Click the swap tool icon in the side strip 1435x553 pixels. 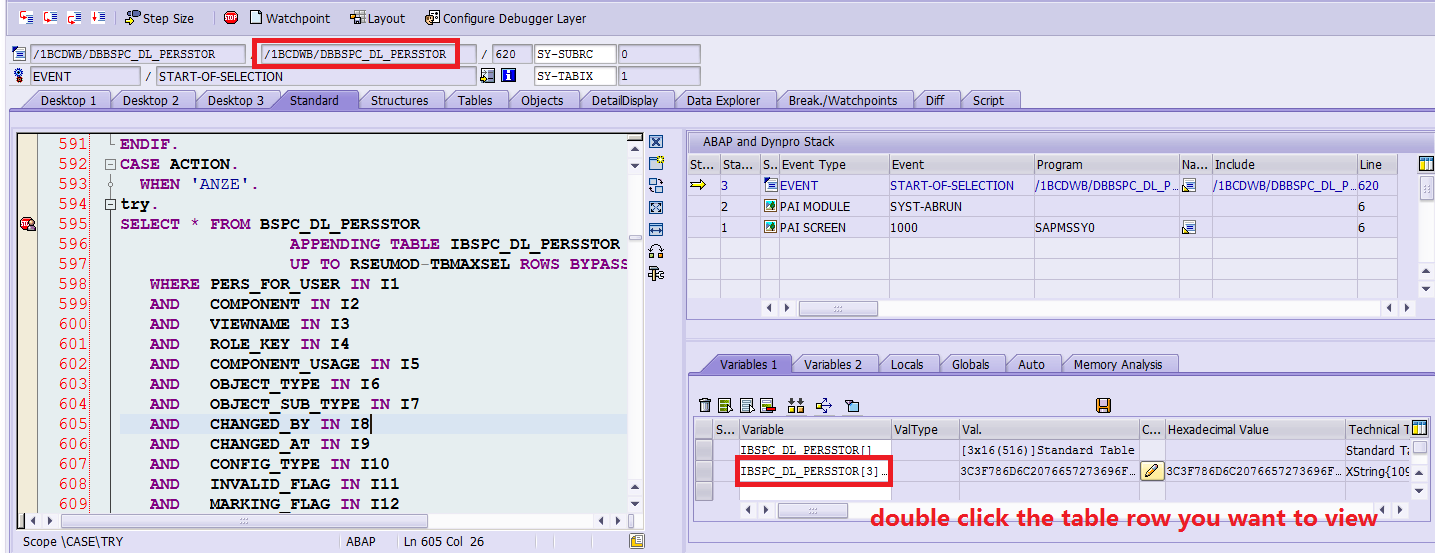(x=656, y=185)
